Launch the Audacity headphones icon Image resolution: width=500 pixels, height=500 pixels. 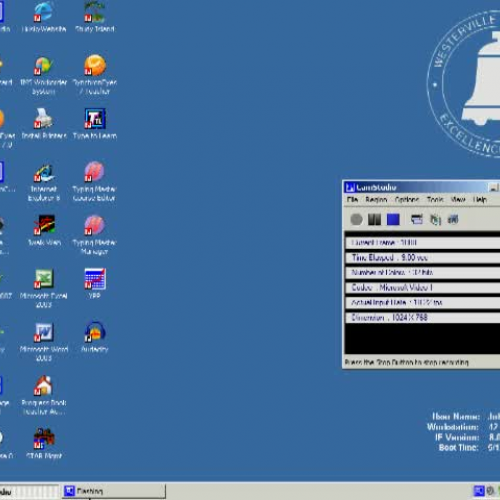click(95, 337)
